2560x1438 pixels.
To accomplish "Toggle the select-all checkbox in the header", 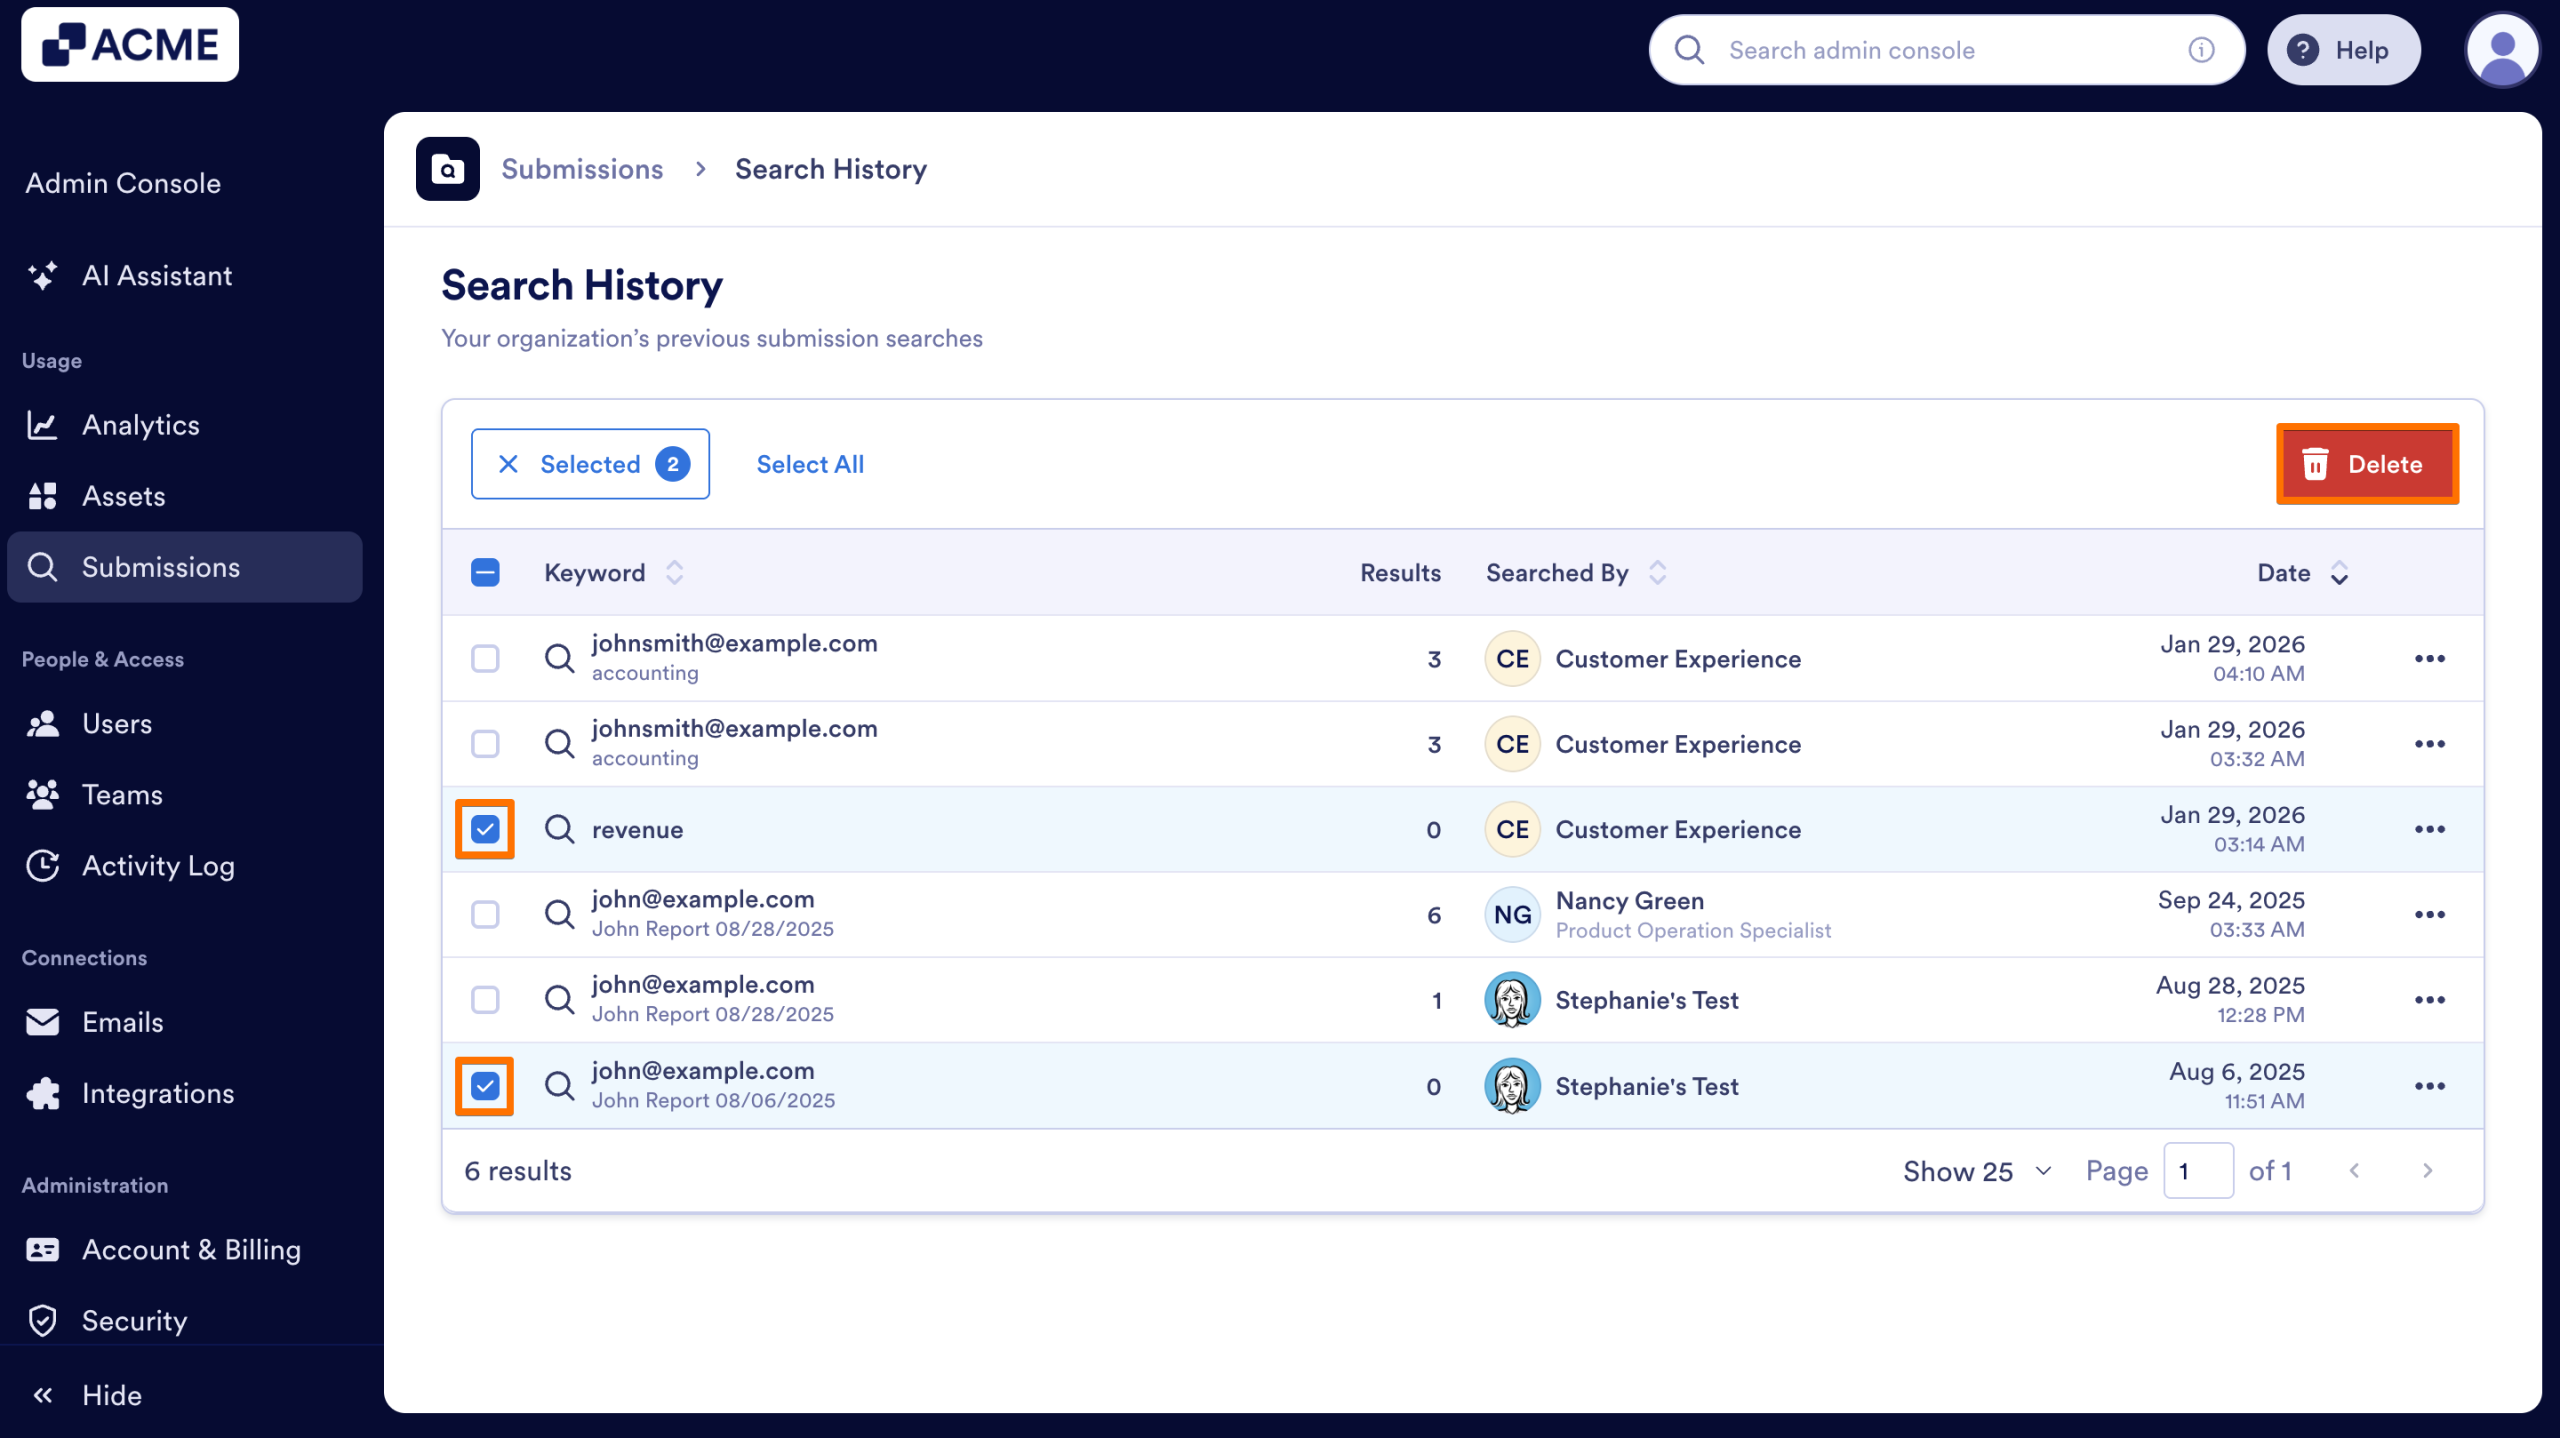I will tap(486, 572).
